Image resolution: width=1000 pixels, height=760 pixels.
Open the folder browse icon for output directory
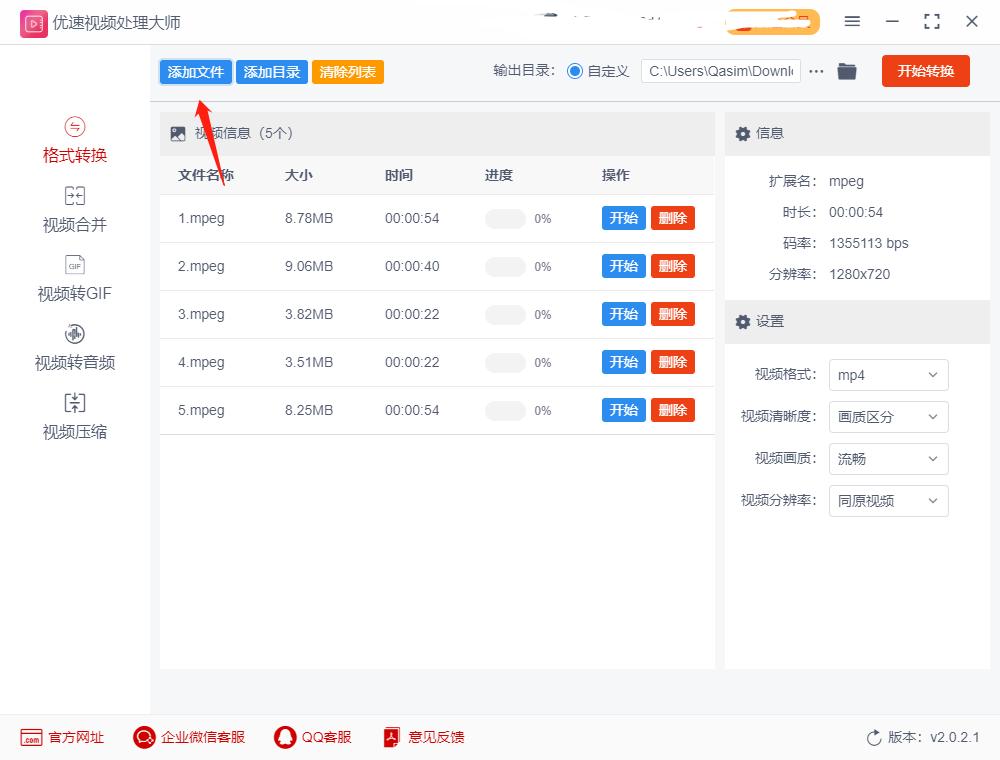click(847, 71)
